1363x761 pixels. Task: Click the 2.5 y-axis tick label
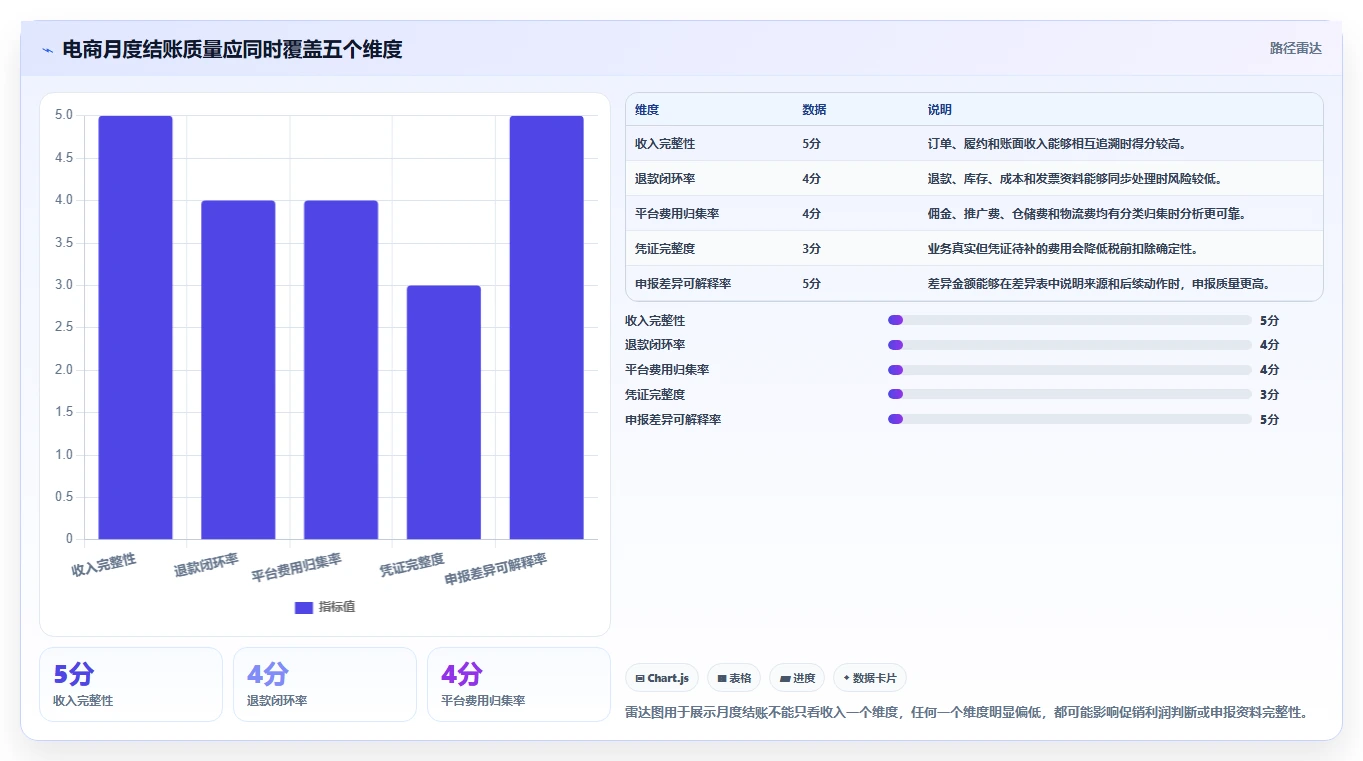pyautogui.click(x=64, y=327)
